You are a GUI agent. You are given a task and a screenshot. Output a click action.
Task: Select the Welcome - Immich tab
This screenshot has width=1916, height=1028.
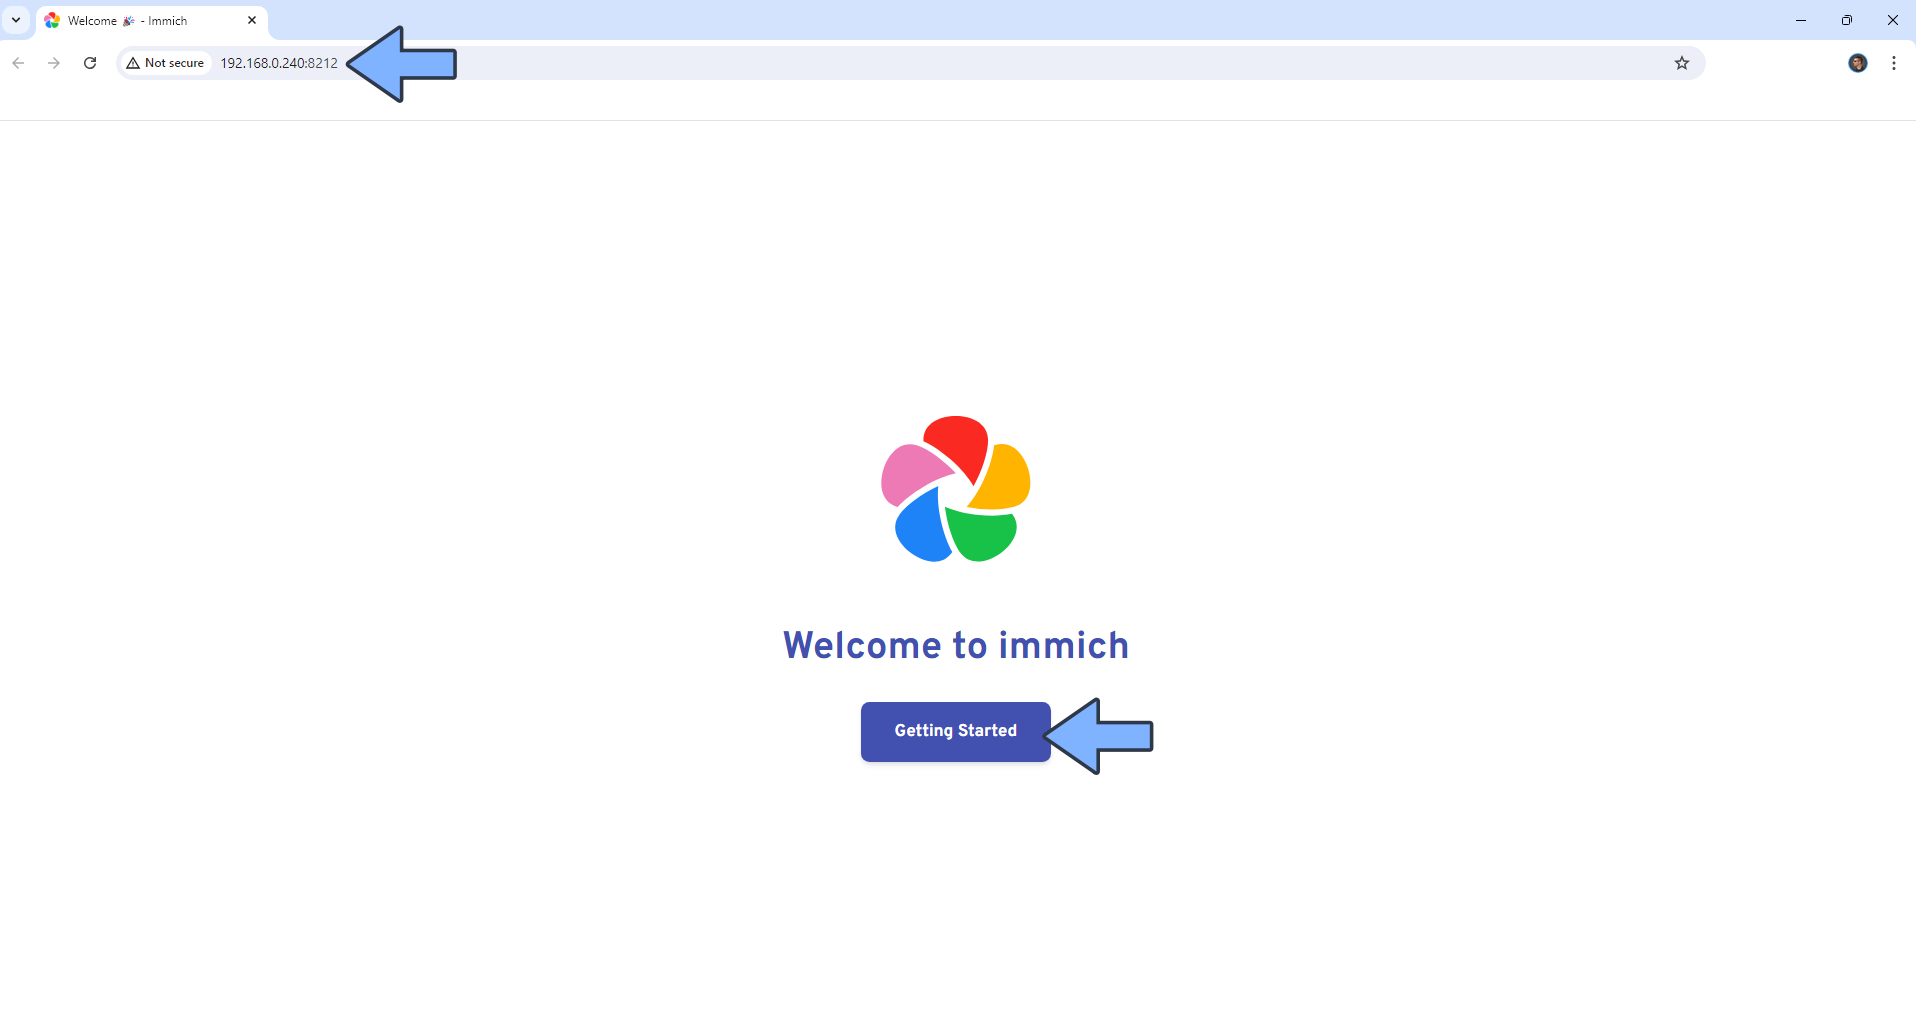pyautogui.click(x=152, y=20)
